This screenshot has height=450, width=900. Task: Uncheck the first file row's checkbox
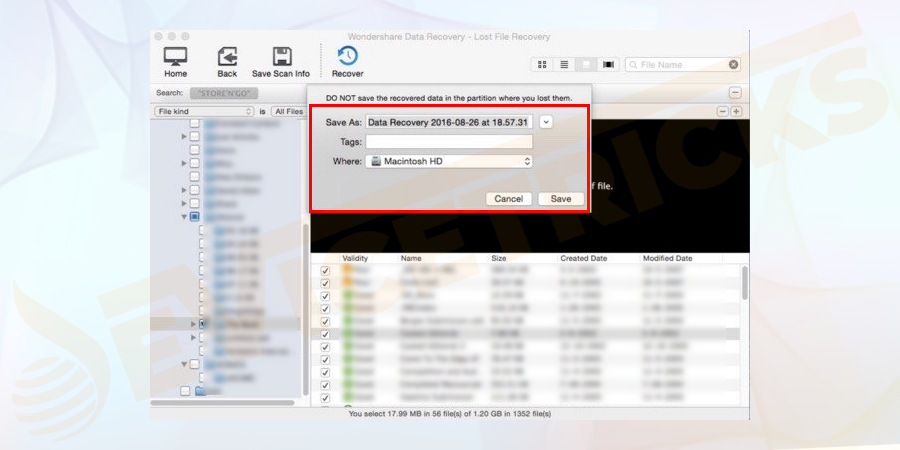[x=325, y=270]
